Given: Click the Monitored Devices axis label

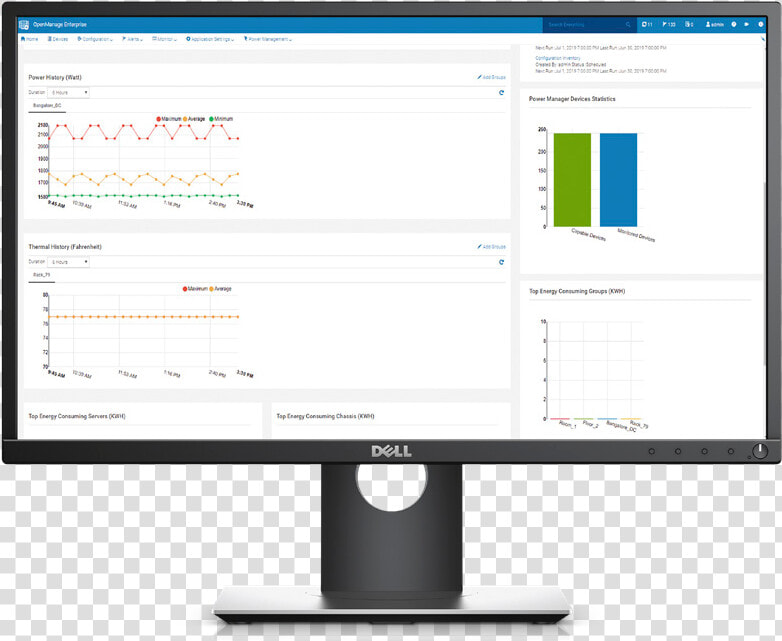Looking at the screenshot, I should 636,235.
